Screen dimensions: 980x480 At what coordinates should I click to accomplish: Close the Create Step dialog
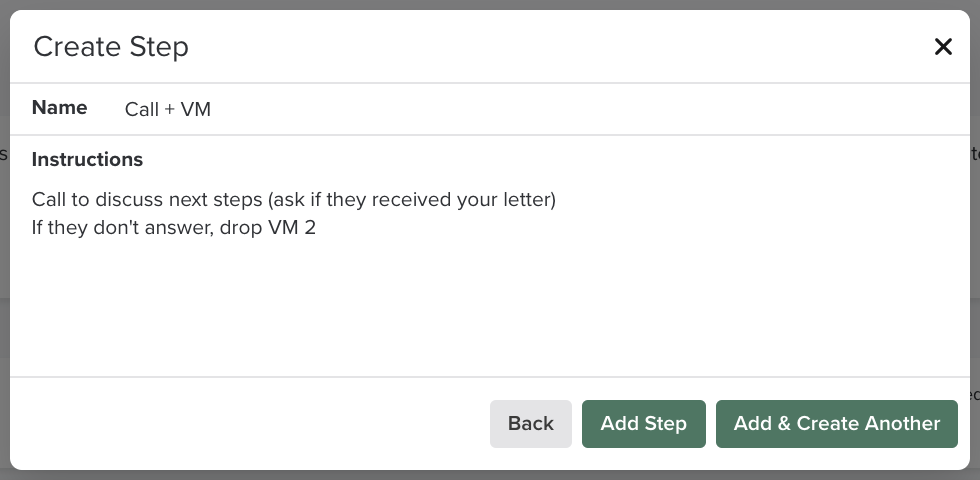point(942,47)
